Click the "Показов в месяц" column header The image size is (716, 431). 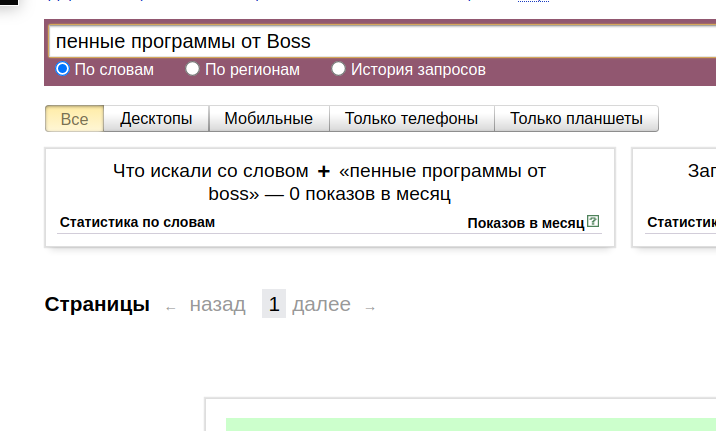point(526,223)
